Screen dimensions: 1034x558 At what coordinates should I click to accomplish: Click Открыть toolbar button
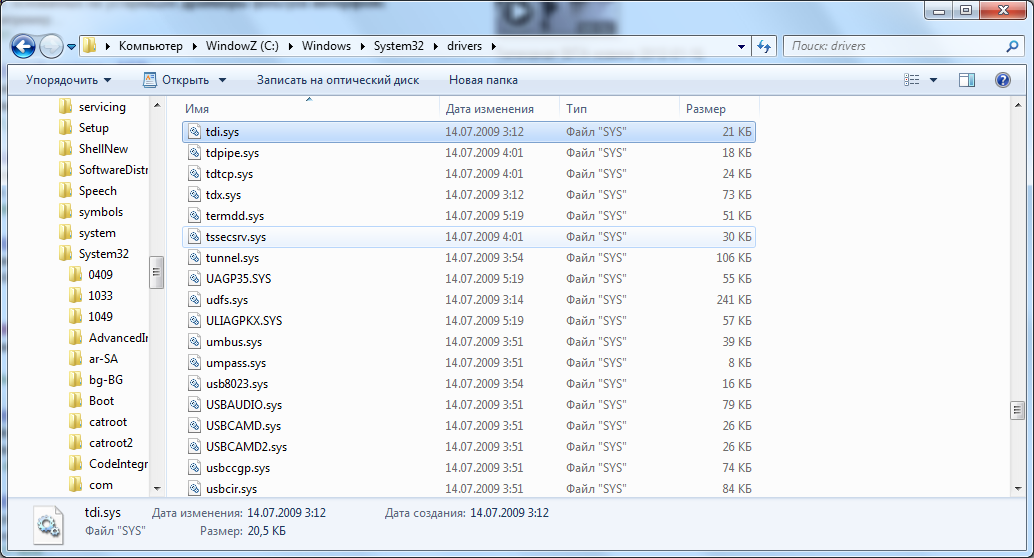[176, 80]
